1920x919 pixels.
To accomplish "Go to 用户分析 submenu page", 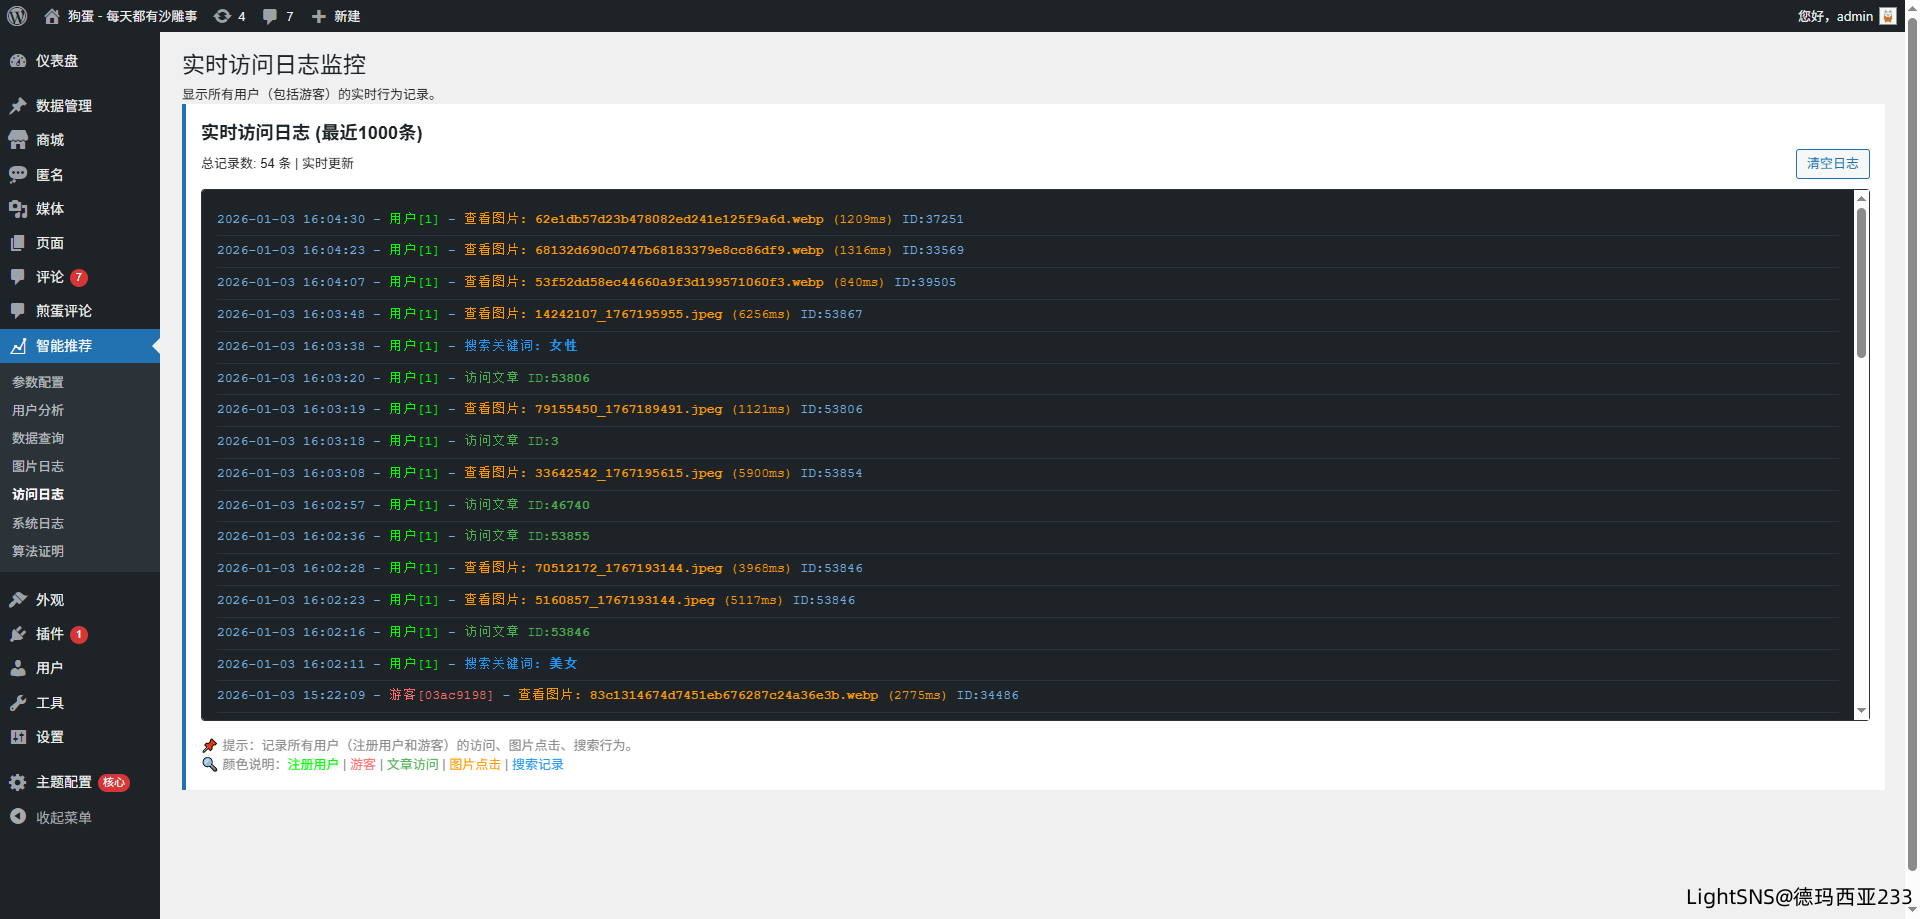I will [x=38, y=410].
